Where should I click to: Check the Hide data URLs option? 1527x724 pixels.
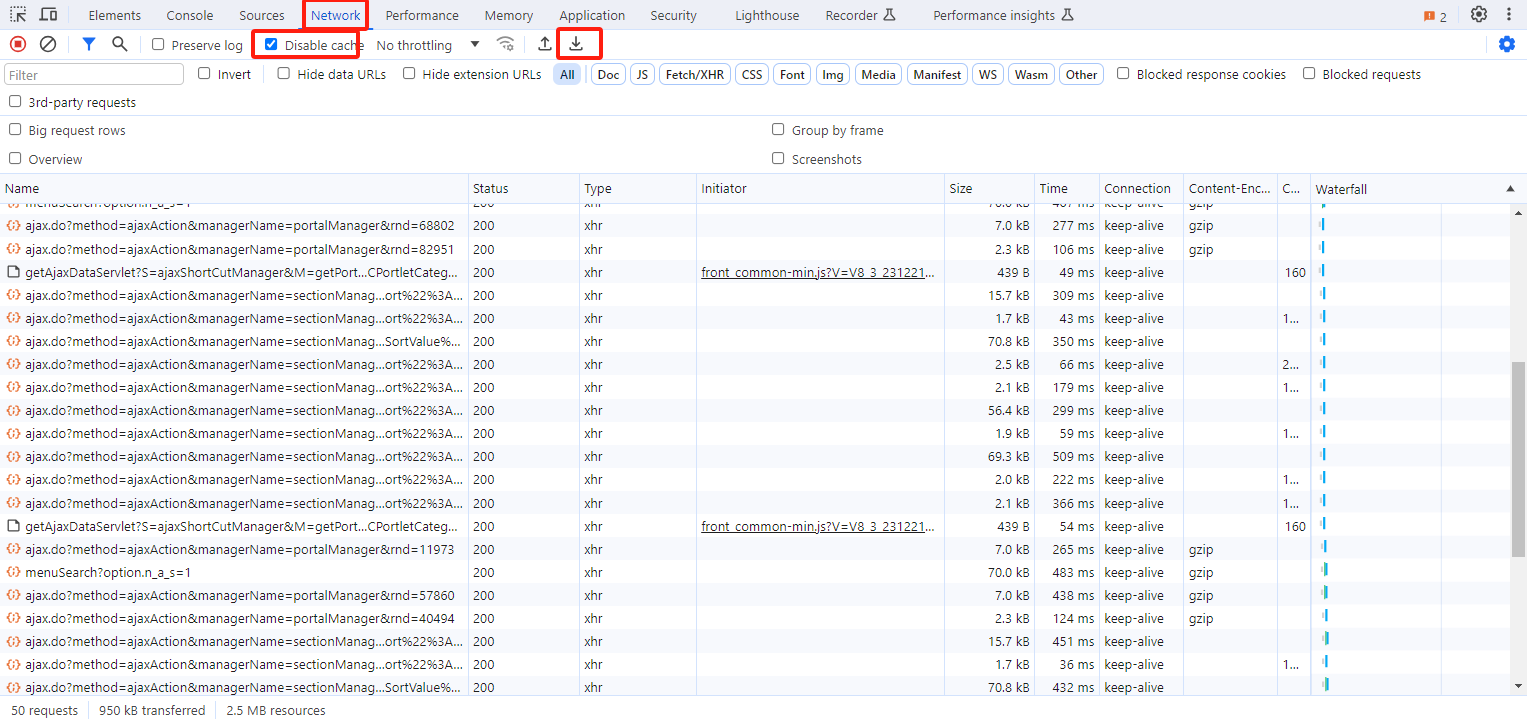(x=284, y=74)
